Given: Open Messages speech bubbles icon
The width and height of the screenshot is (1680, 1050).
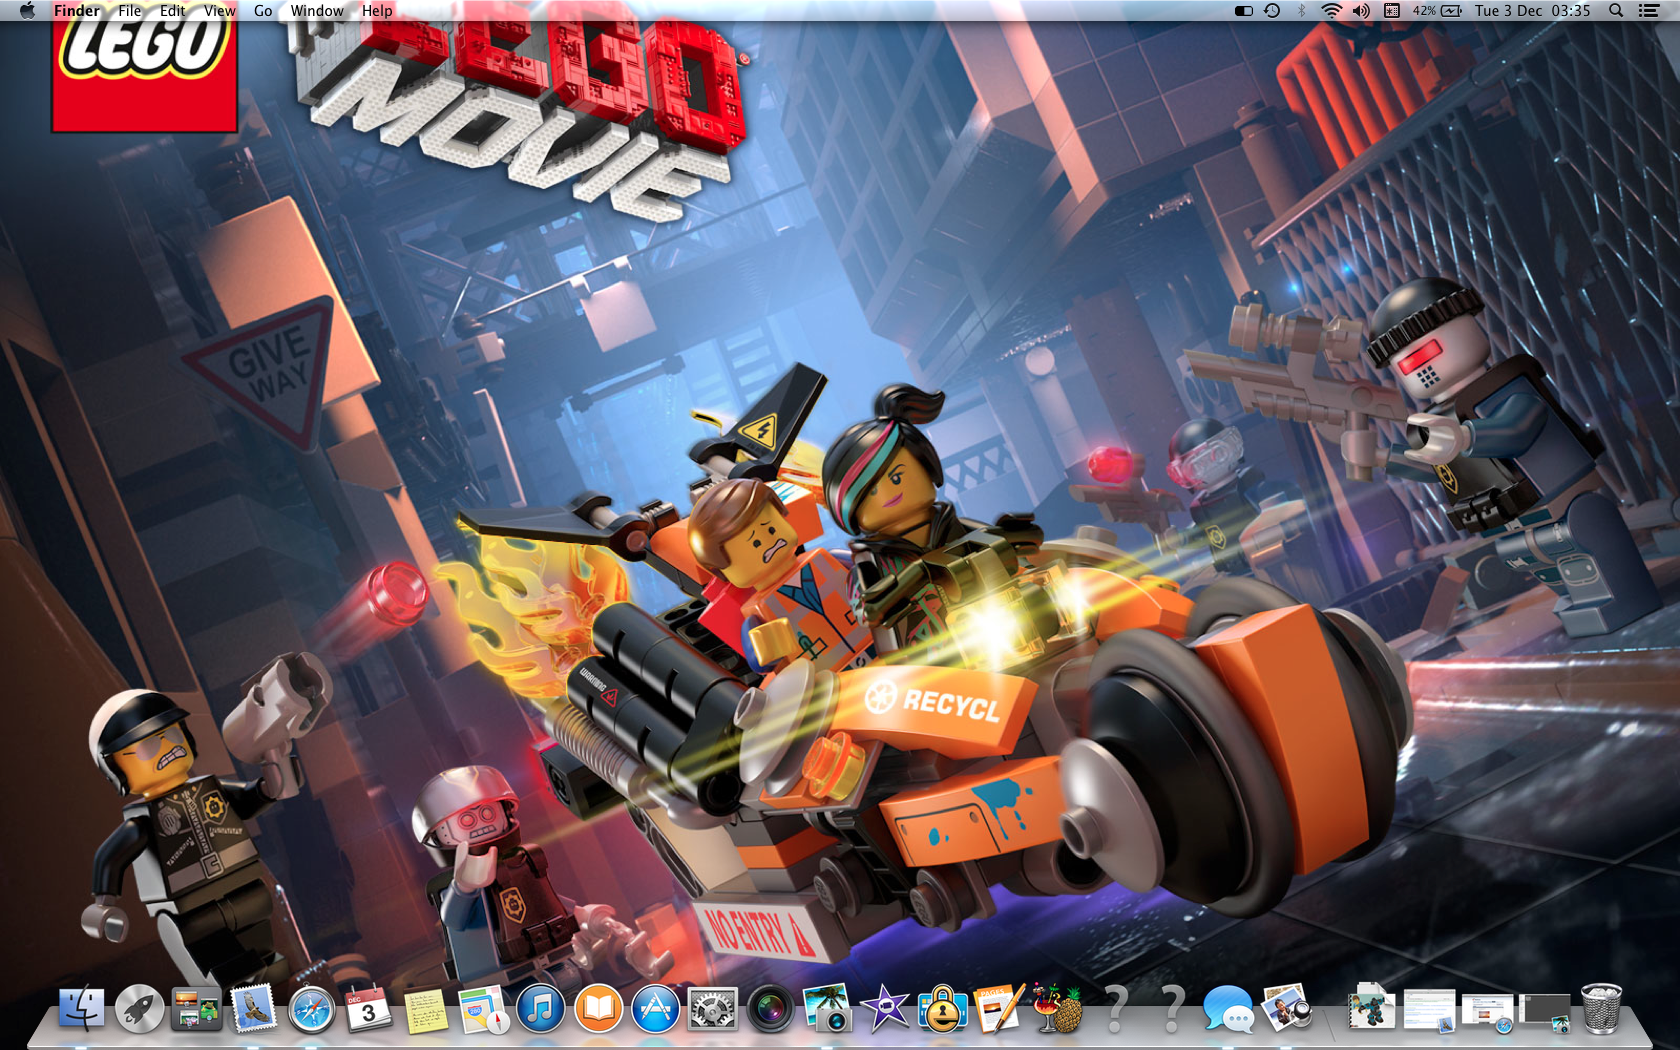Looking at the screenshot, I should coord(1228,1008).
